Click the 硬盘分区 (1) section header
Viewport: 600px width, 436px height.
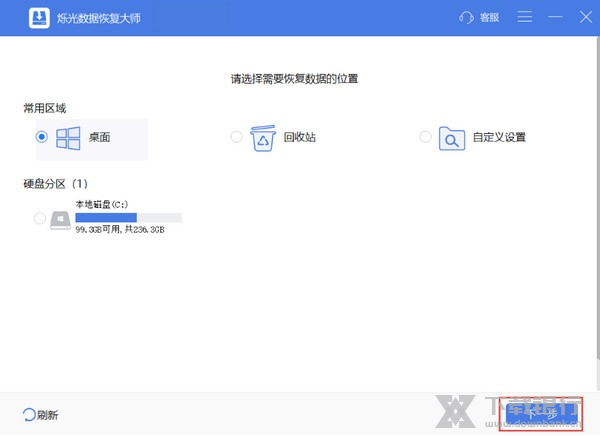coord(55,184)
